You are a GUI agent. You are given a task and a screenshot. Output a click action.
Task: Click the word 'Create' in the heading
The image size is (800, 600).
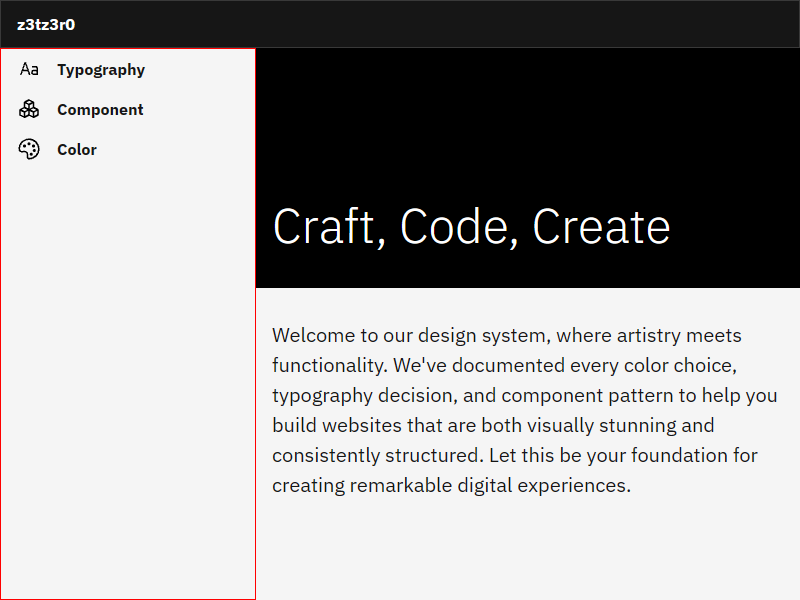pos(601,227)
